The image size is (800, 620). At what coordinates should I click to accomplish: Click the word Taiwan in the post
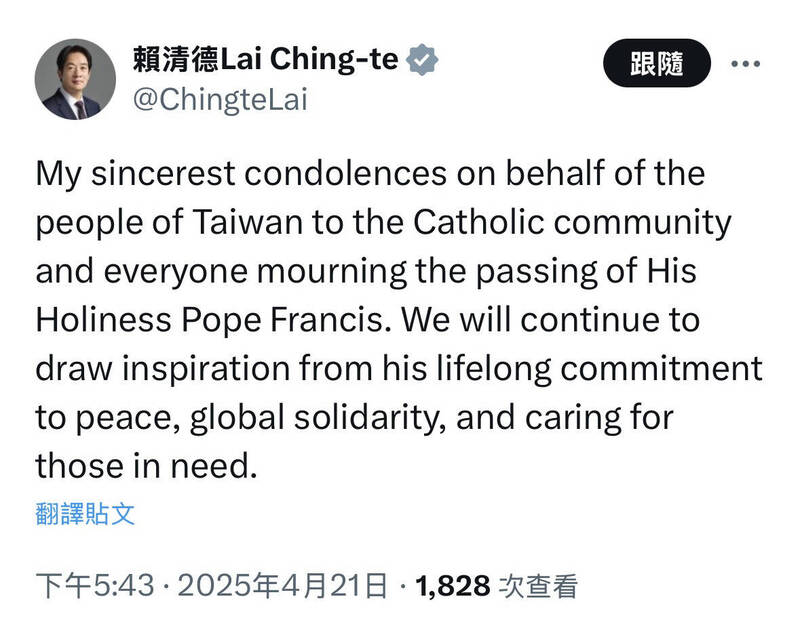(x=205, y=222)
